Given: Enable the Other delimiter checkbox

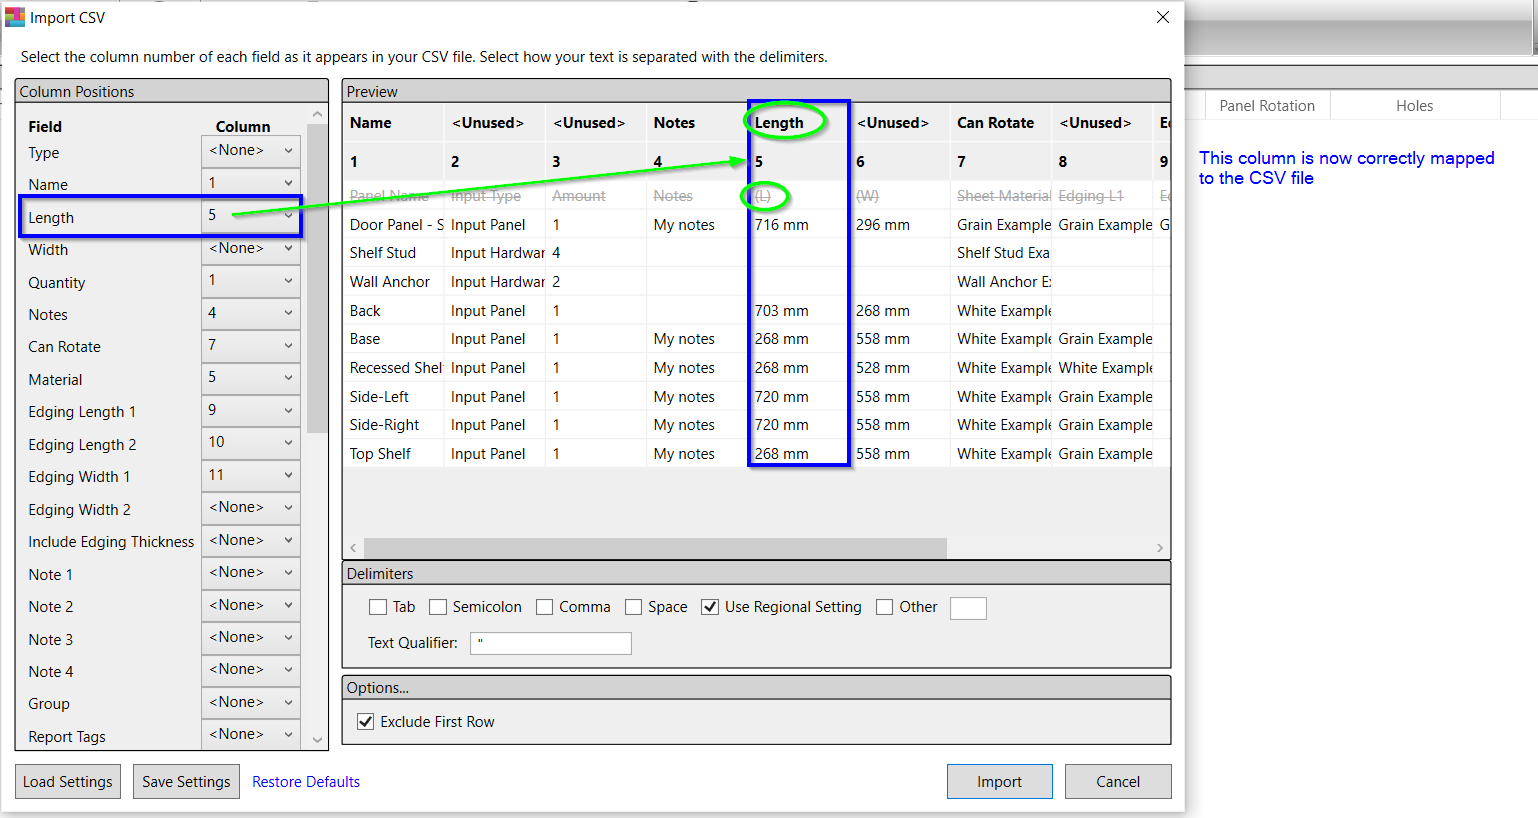Looking at the screenshot, I should coord(885,607).
